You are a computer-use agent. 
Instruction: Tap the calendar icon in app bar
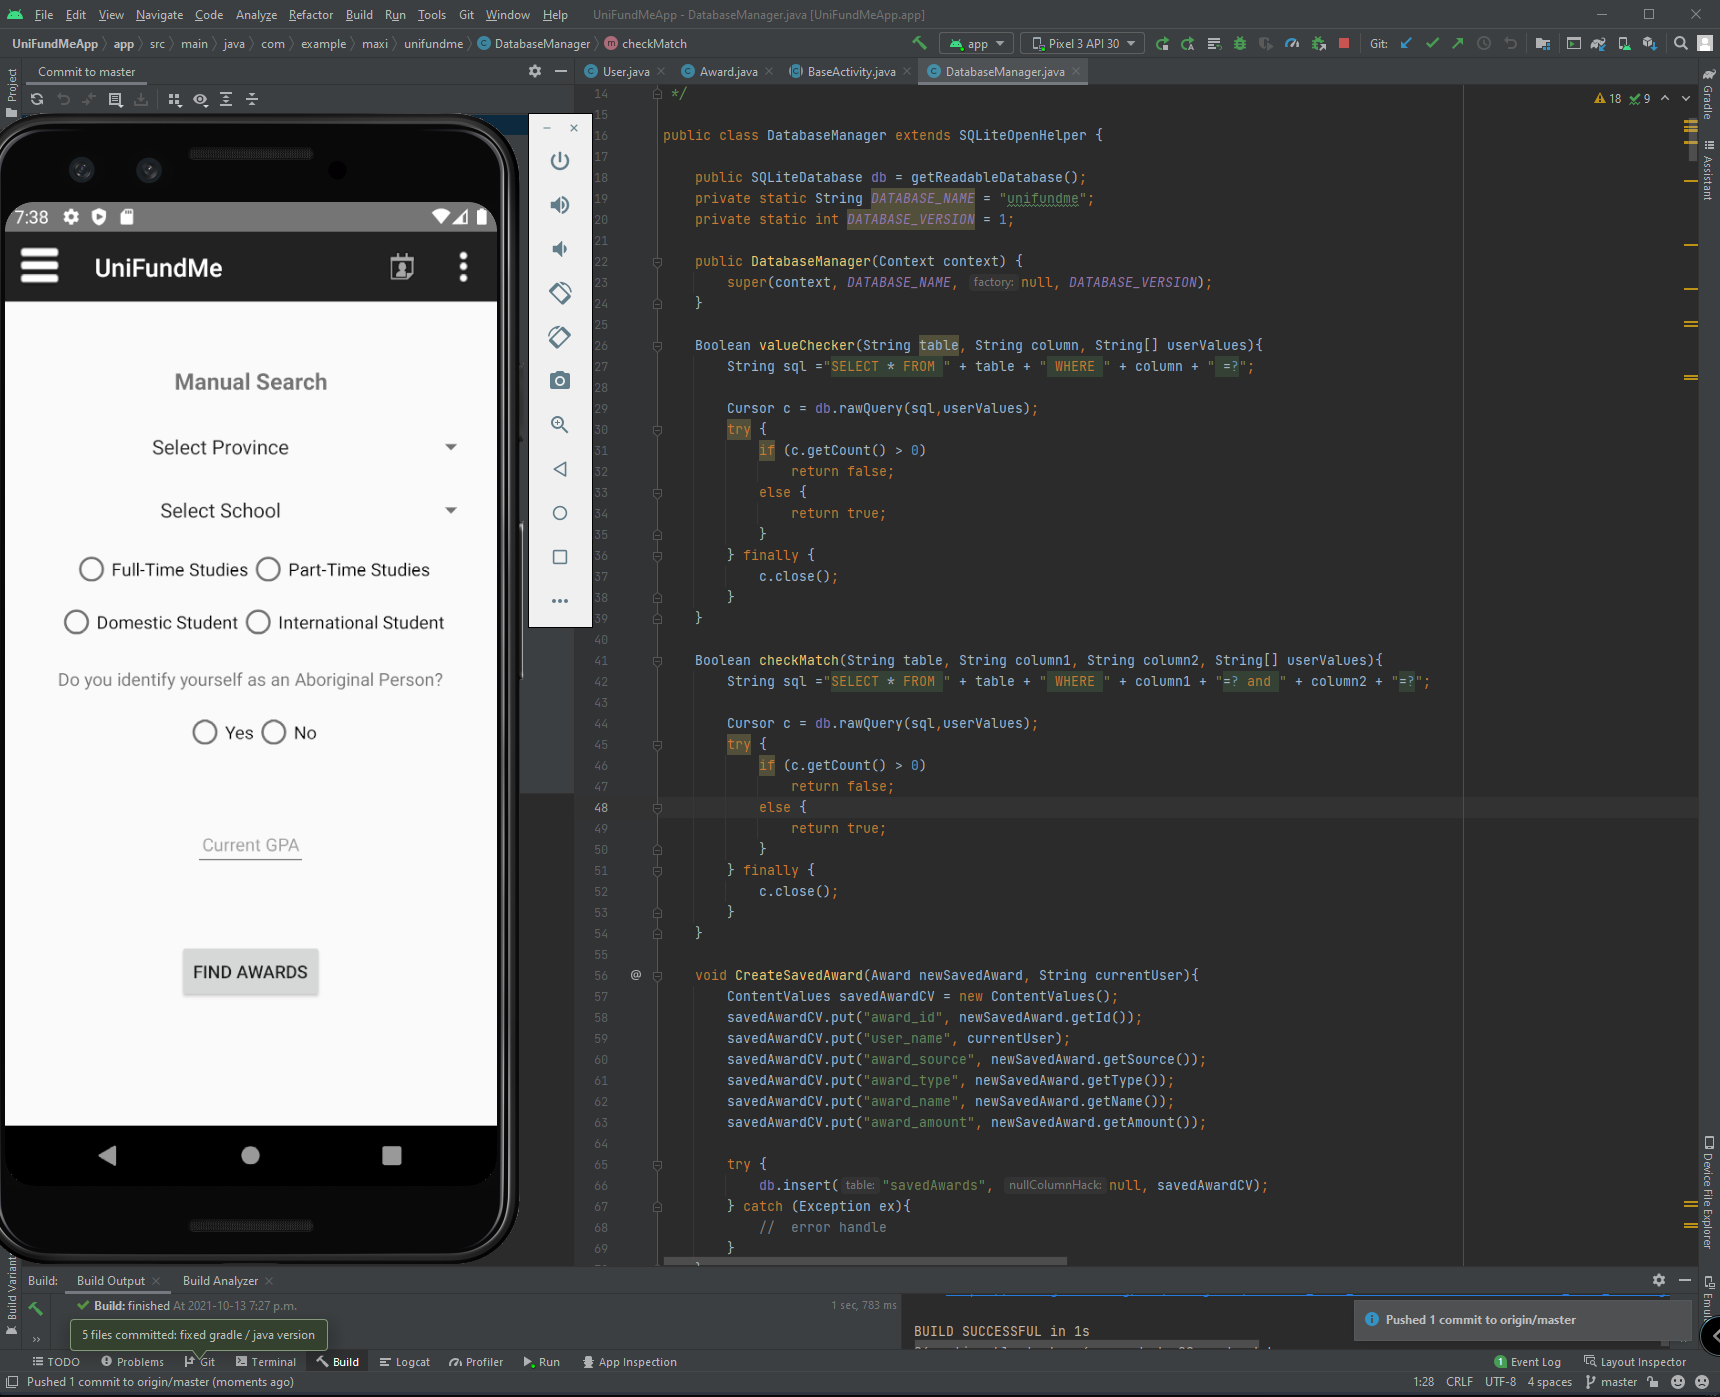click(x=402, y=267)
